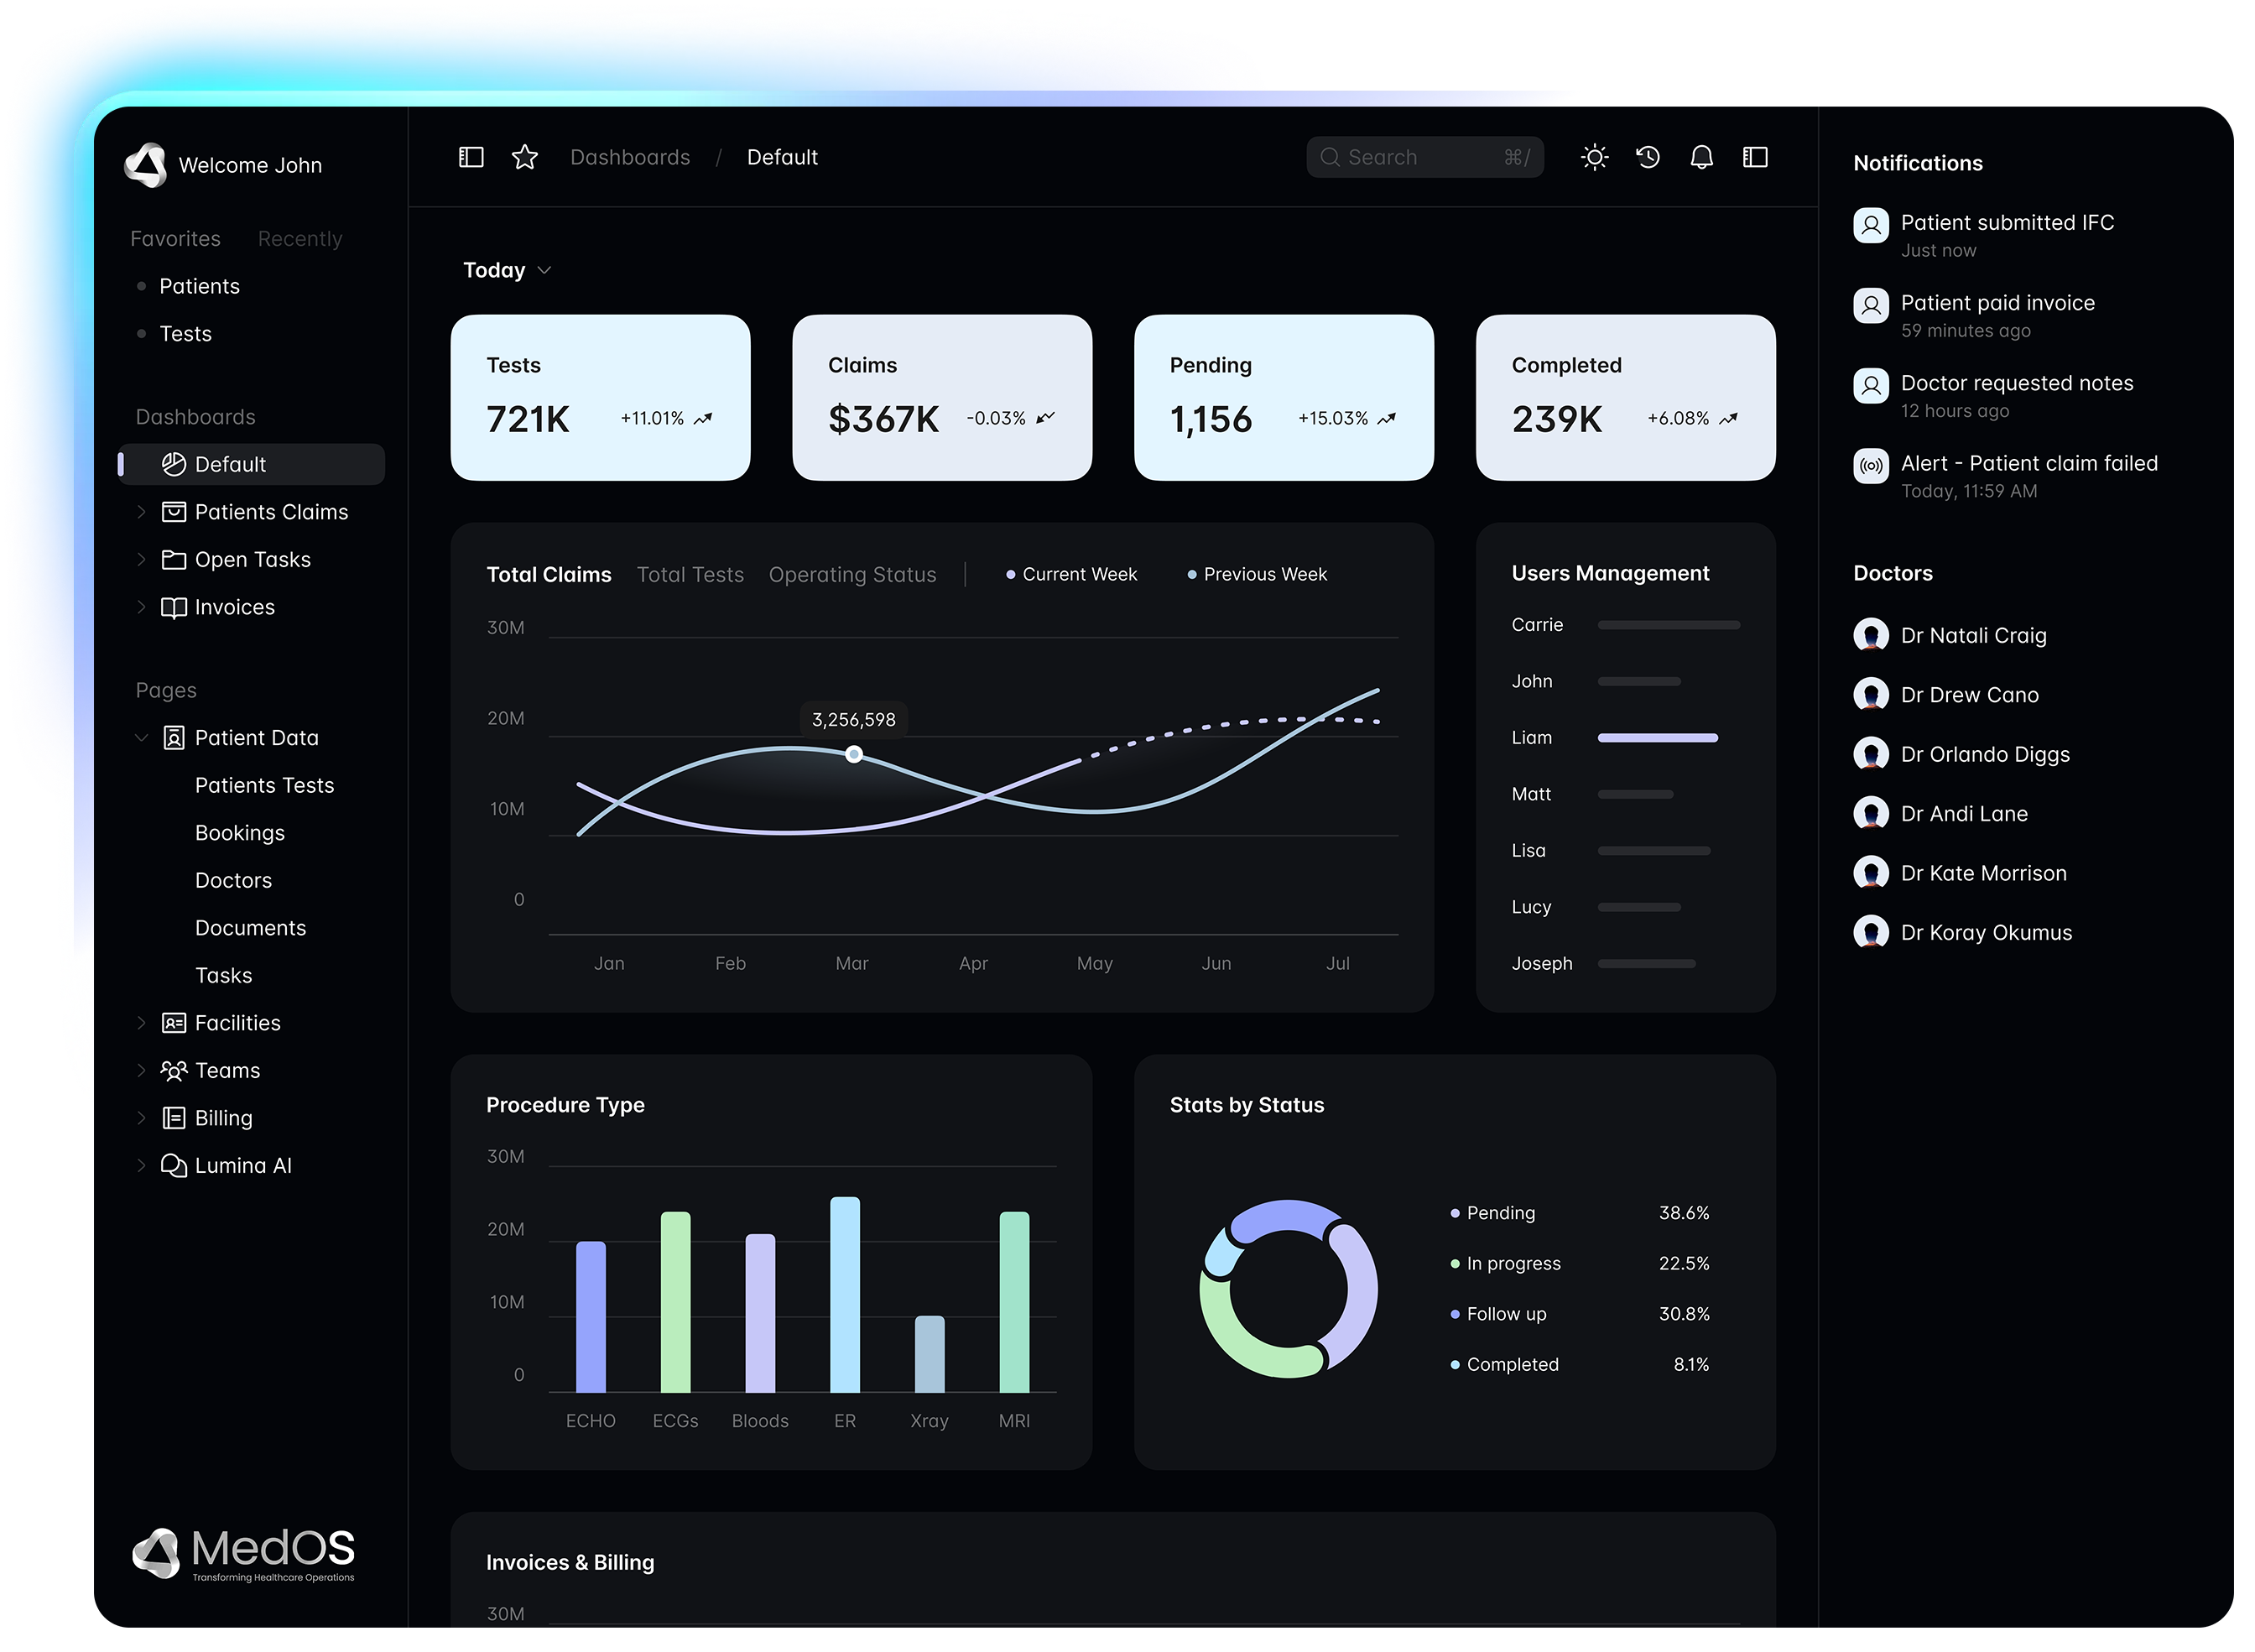
Task: Click Liam's highlighted progress bar
Action: (1657, 738)
